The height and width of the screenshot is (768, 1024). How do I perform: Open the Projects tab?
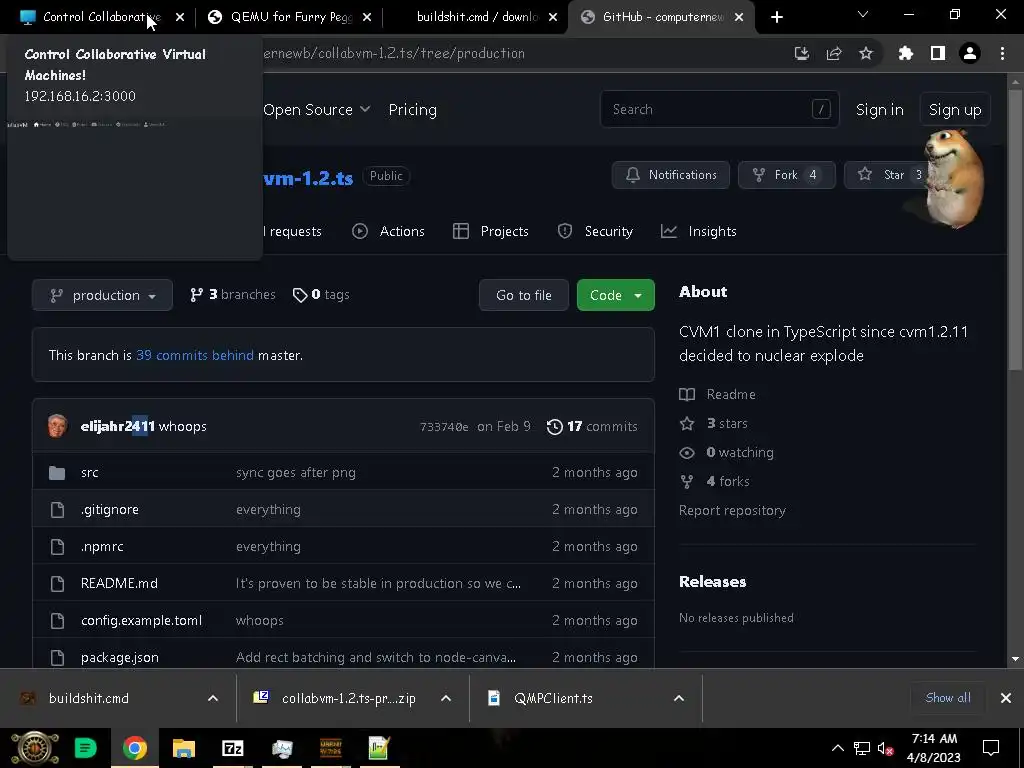(491, 231)
